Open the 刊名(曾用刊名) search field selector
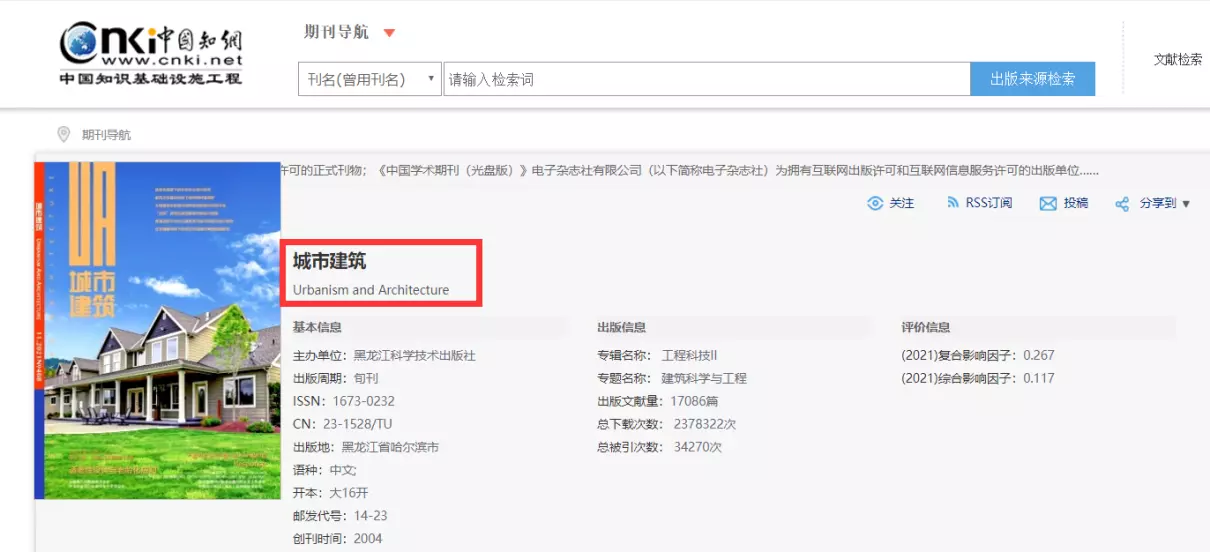 pyautogui.click(x=370, y=79)
